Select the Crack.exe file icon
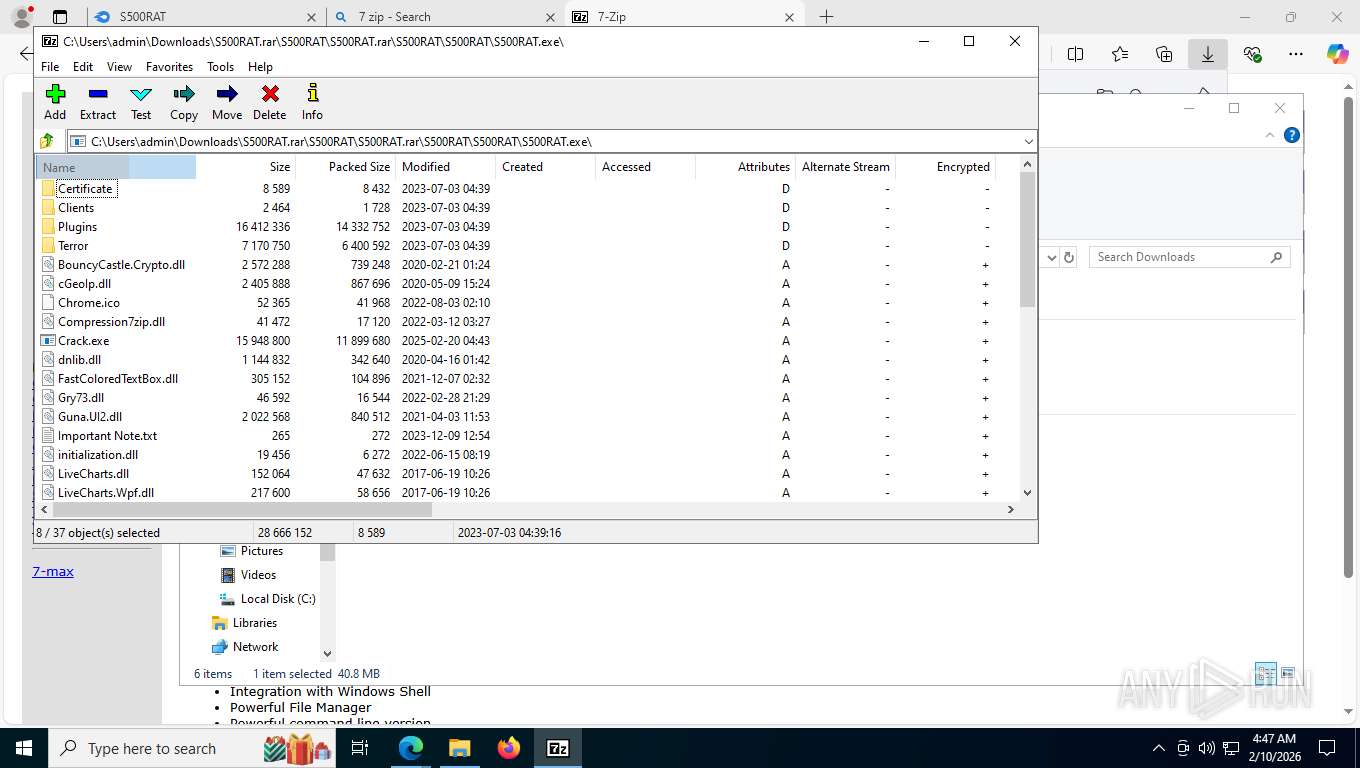 48,340
